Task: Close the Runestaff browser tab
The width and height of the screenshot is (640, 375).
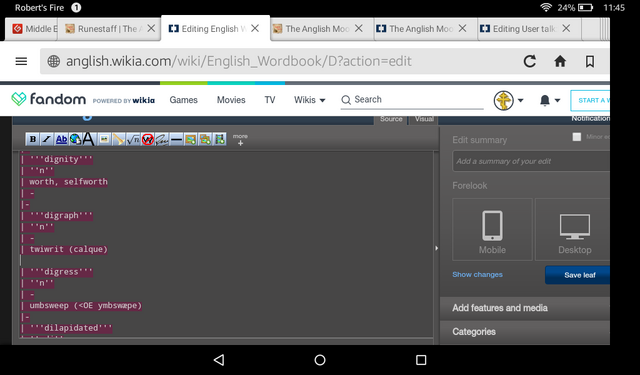Action: point(151,29)
